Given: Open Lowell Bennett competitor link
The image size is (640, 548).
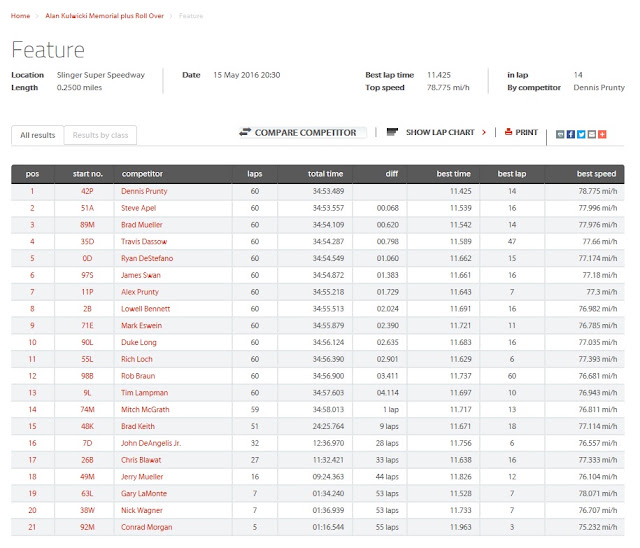Looking at the screenshot, I should [146, 308].
